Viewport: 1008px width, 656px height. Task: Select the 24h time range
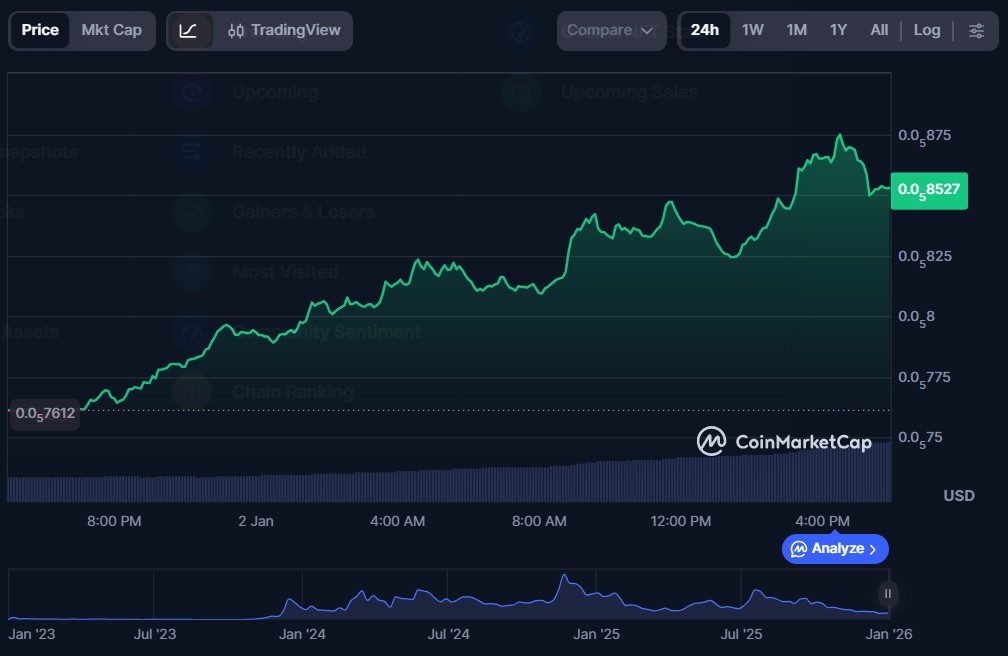pos(704,30)
